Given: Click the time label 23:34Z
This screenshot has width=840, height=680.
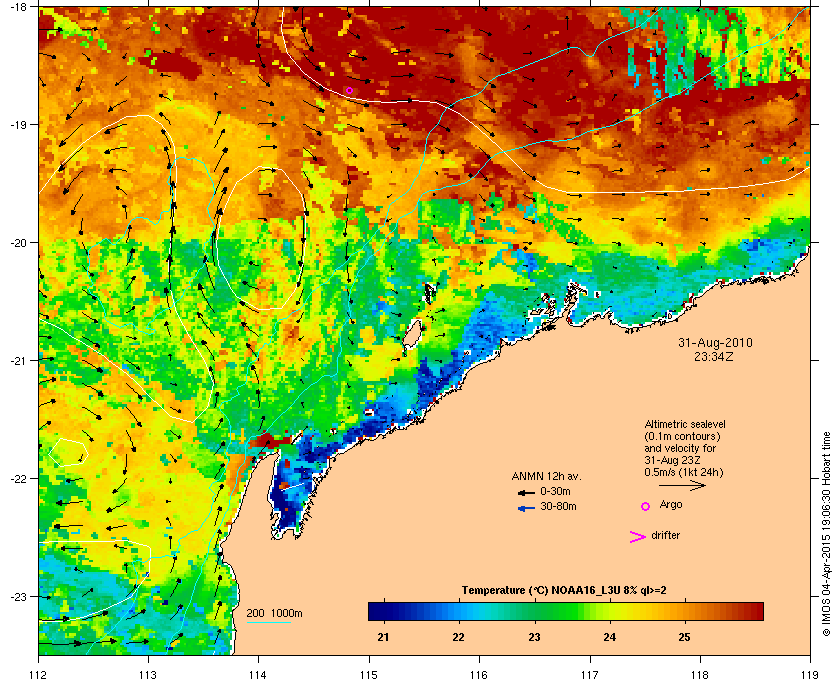Looking at the screenshot, I should pyautogui.click(x=715, y=356).
